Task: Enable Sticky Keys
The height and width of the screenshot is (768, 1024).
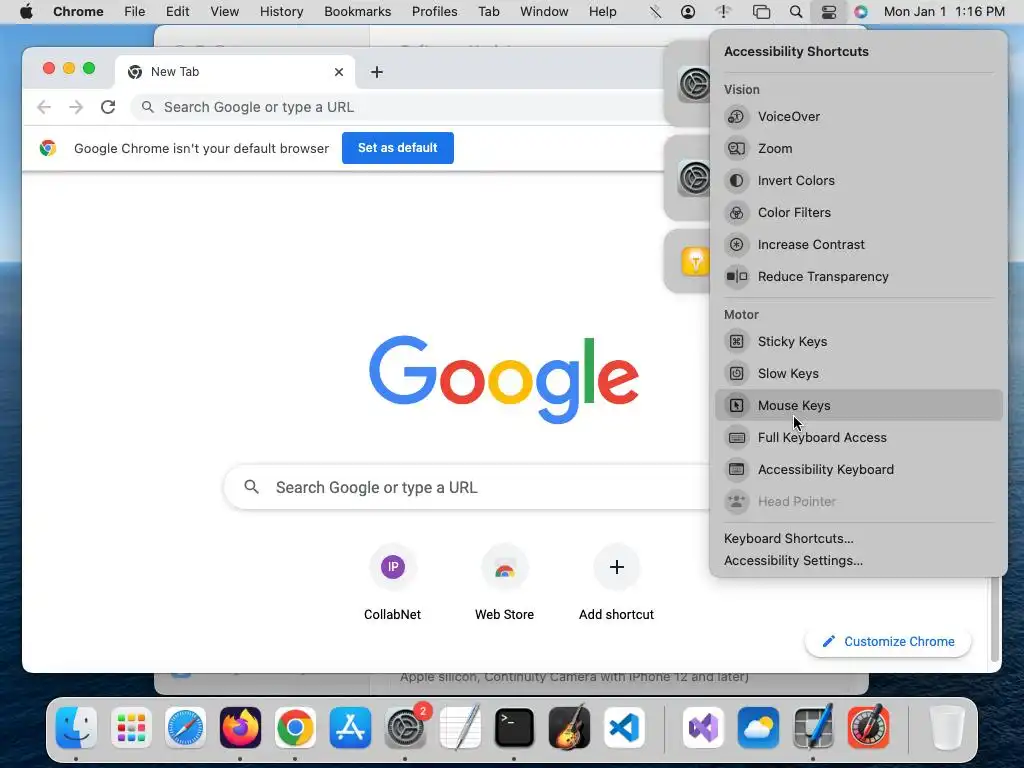Action: [859, 341]
